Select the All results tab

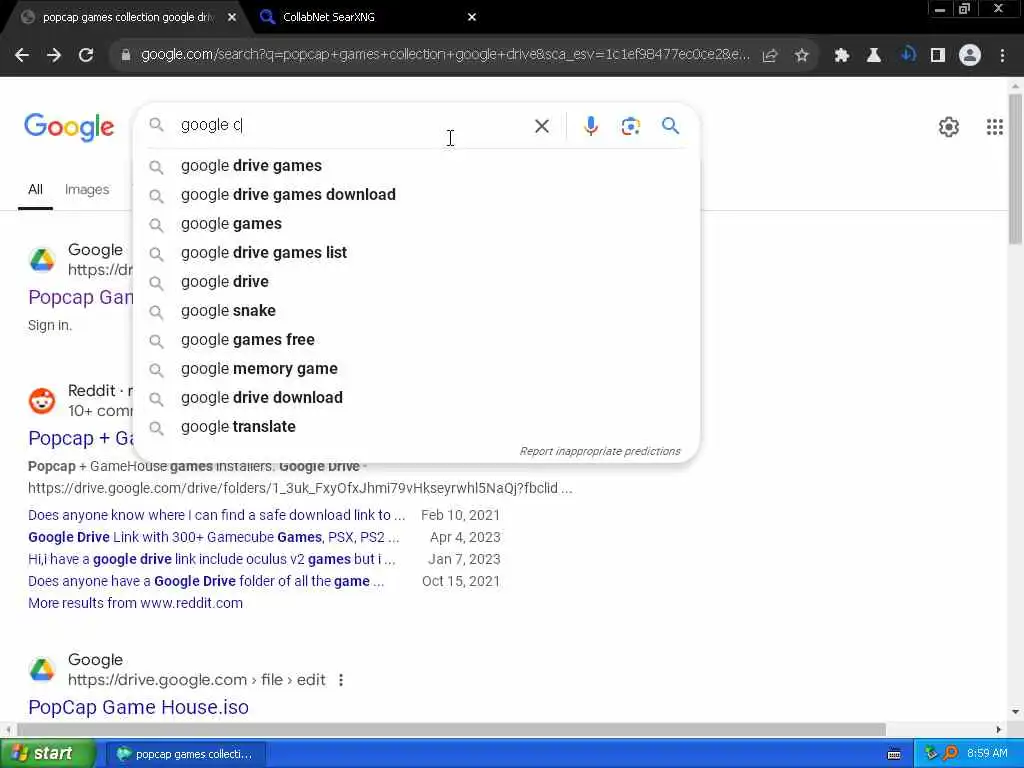tap(35, 189)
